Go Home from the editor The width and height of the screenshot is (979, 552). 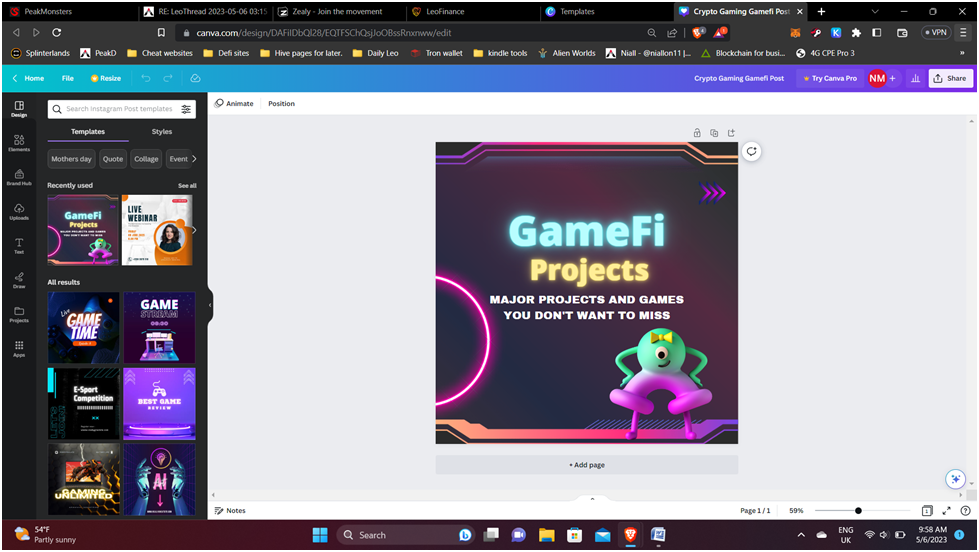29,78
